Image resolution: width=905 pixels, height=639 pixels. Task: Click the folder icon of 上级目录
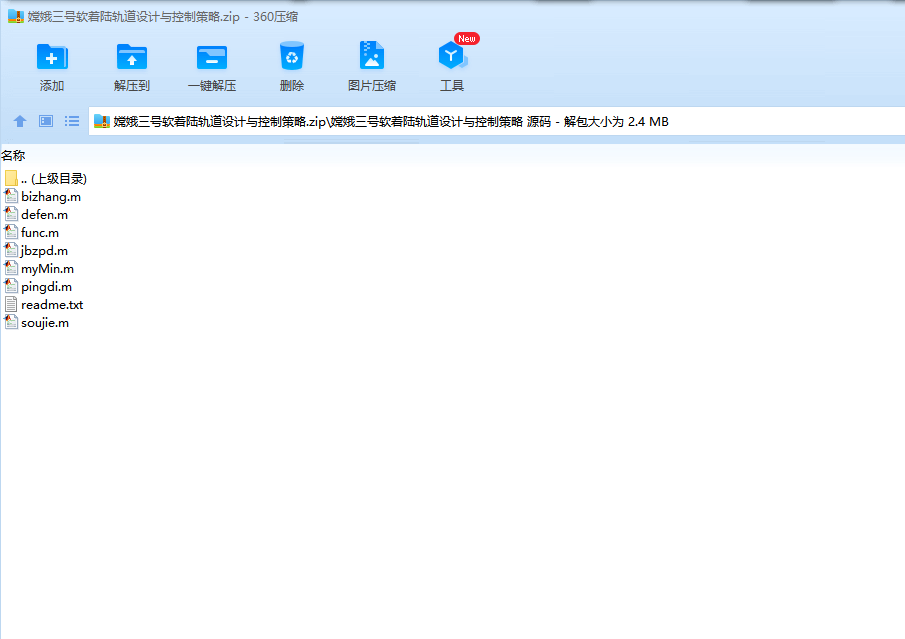(x=11, y=178)
